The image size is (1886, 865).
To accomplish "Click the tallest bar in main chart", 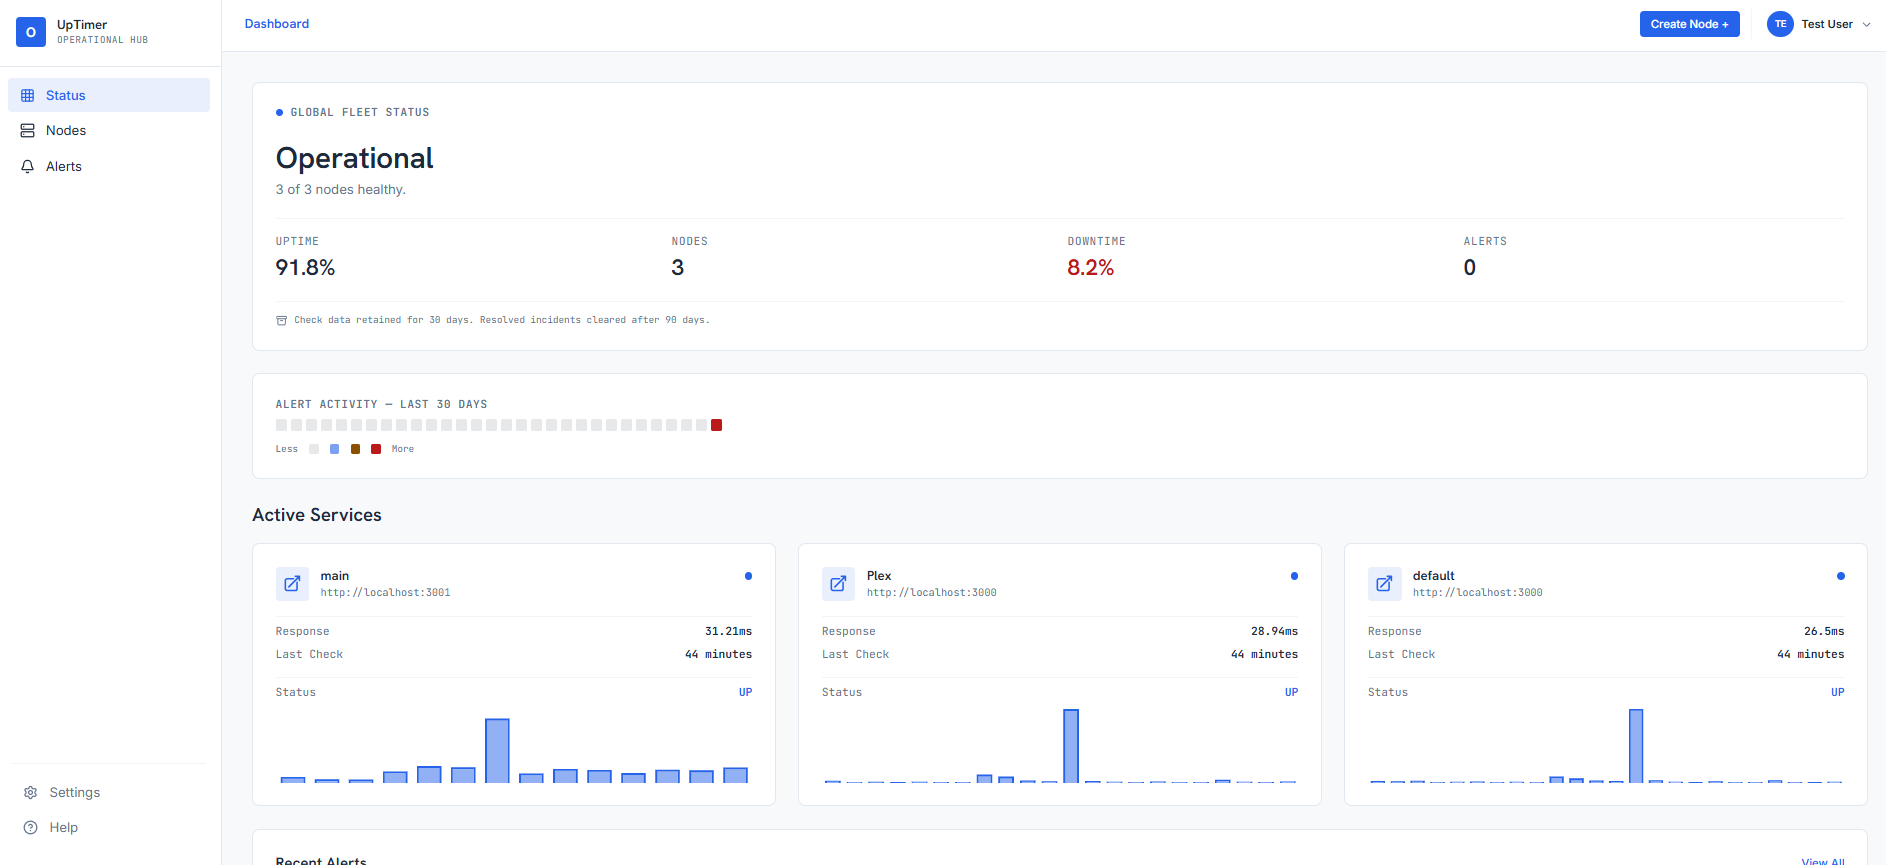I will click(497, 750).
